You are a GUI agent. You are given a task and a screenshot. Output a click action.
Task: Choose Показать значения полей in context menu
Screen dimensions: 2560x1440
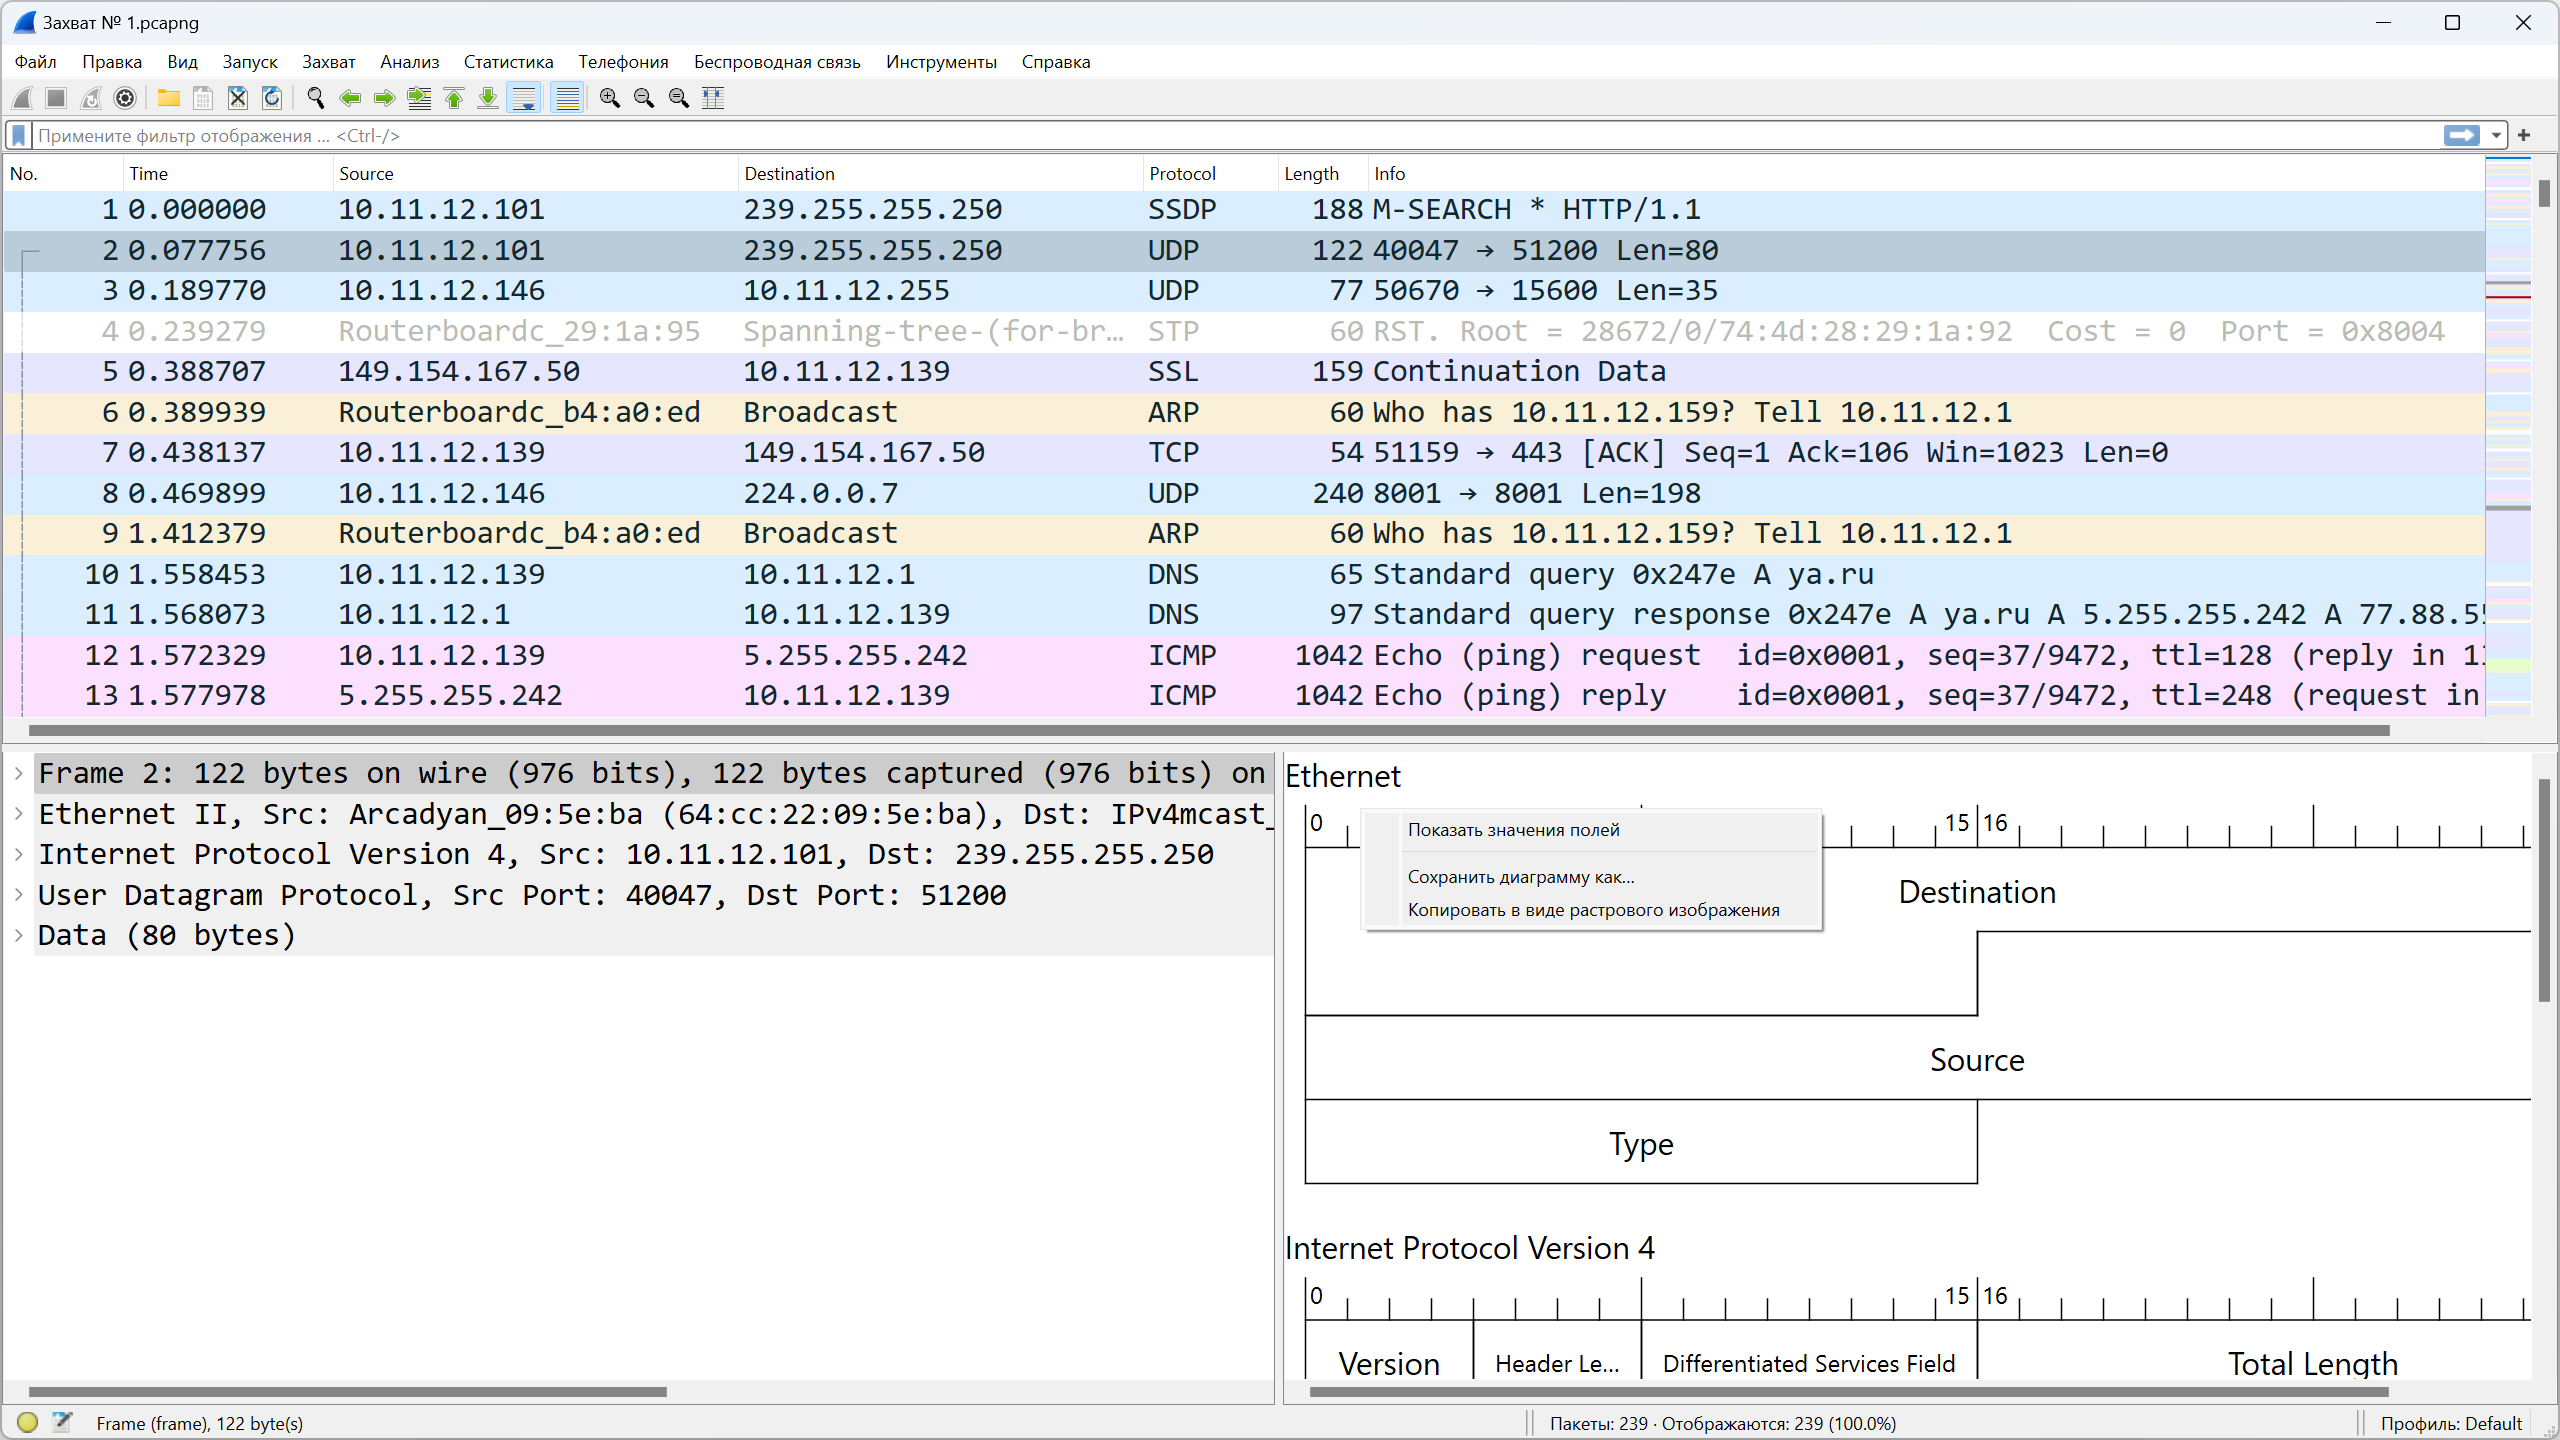click(1593, 830)
